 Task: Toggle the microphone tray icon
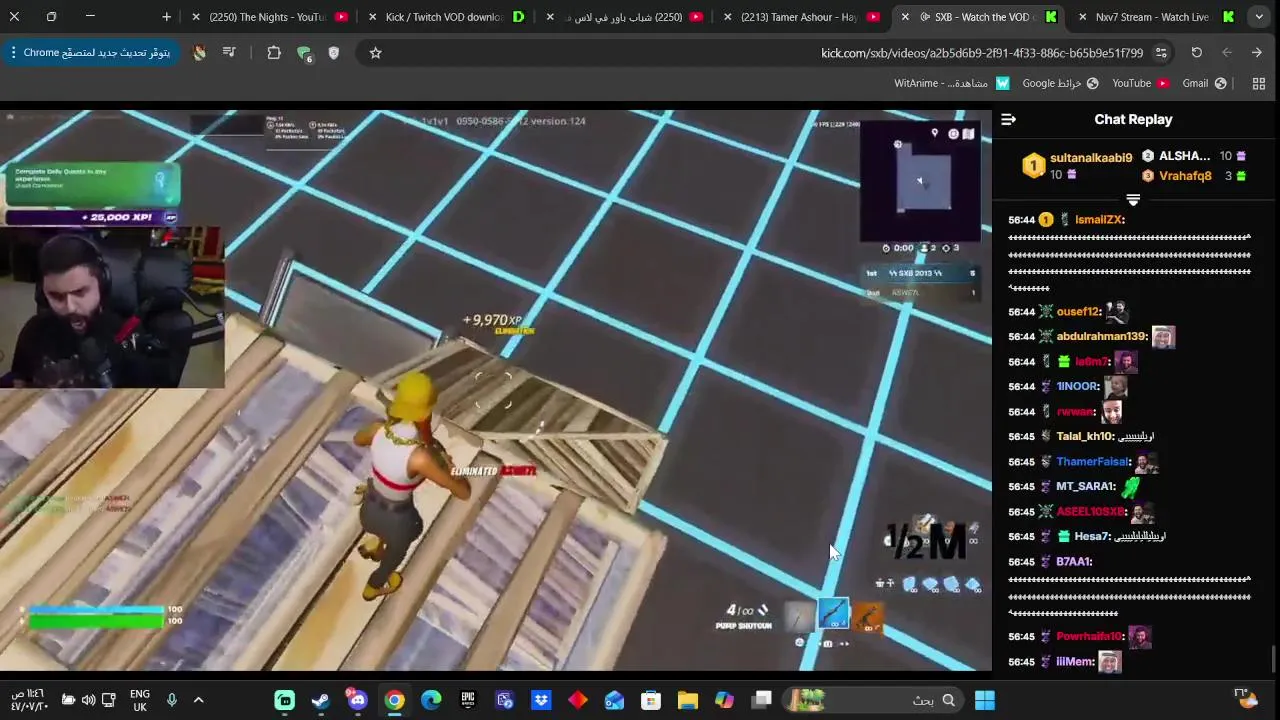point(171,700)
